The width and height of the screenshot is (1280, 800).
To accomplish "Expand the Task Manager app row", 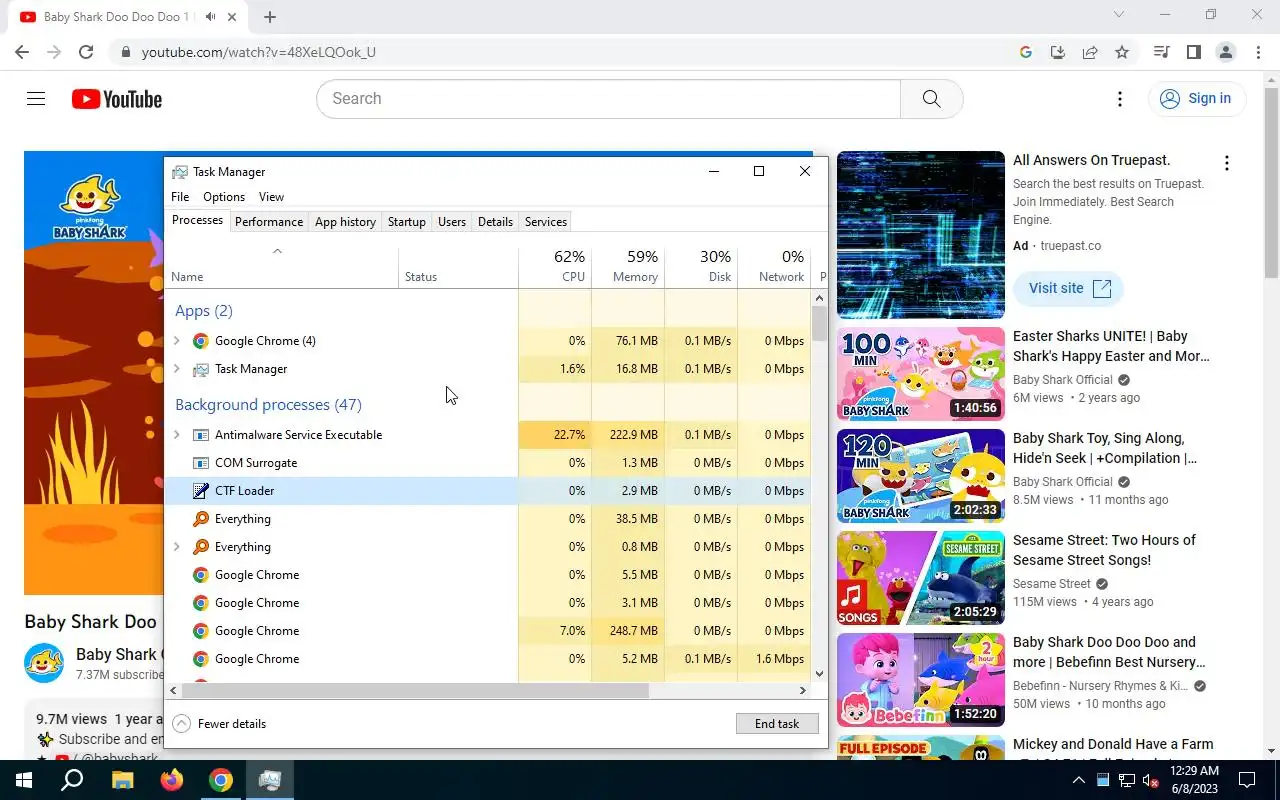I will [x=177, y=369].
